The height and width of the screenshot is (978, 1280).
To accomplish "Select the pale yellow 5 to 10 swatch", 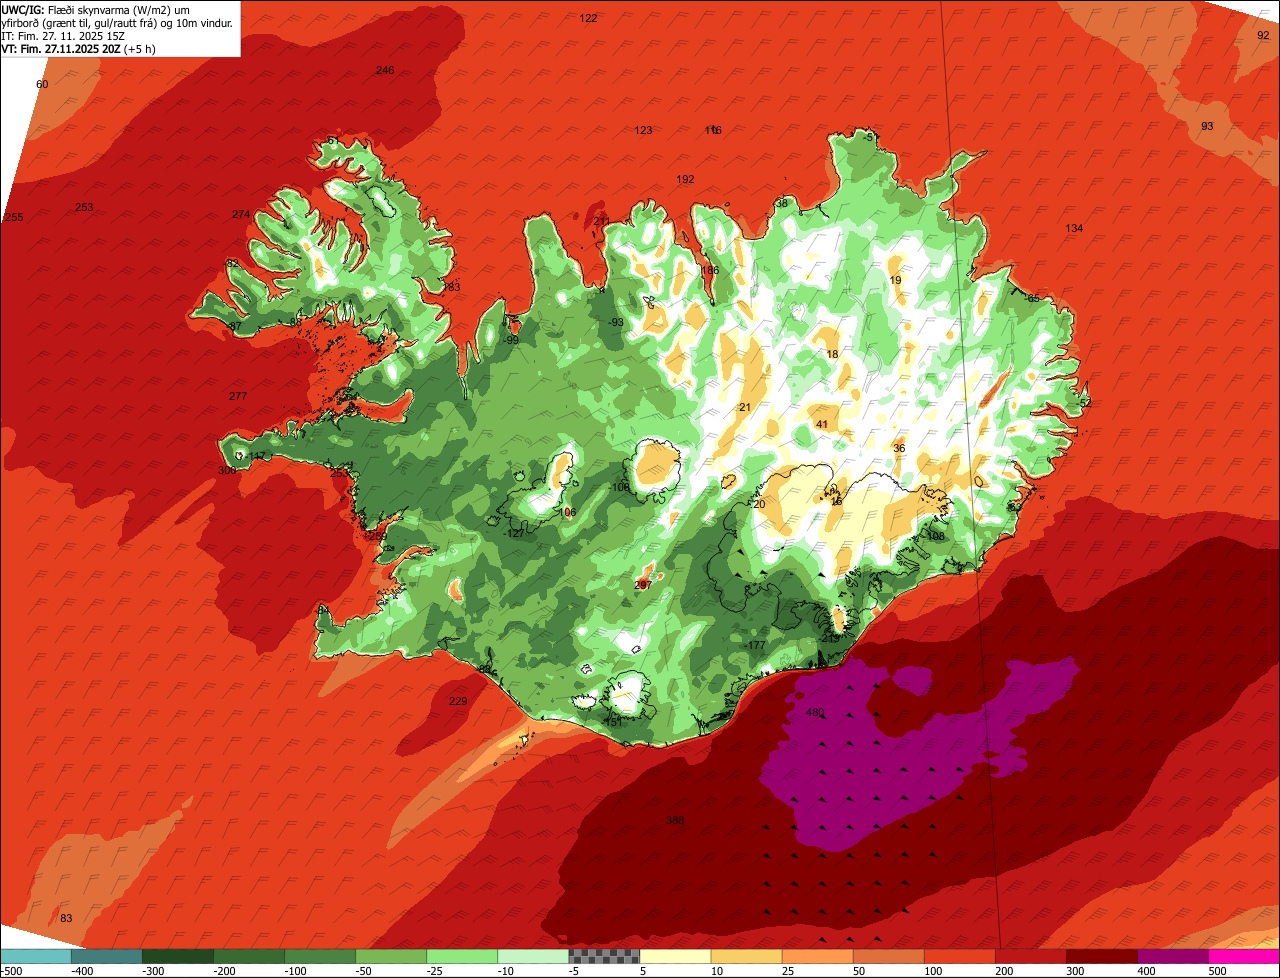I will tap(675, 956).
